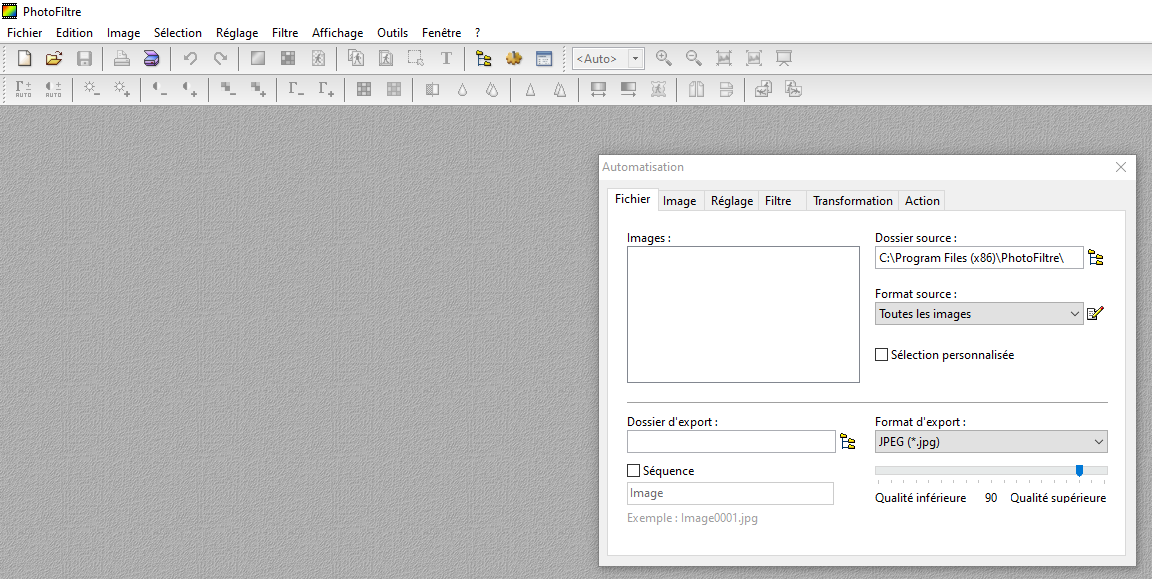Click the Brightness minus sun icon
The height and width of the screenshot is (579, 1152).
[x=92, y=90]
